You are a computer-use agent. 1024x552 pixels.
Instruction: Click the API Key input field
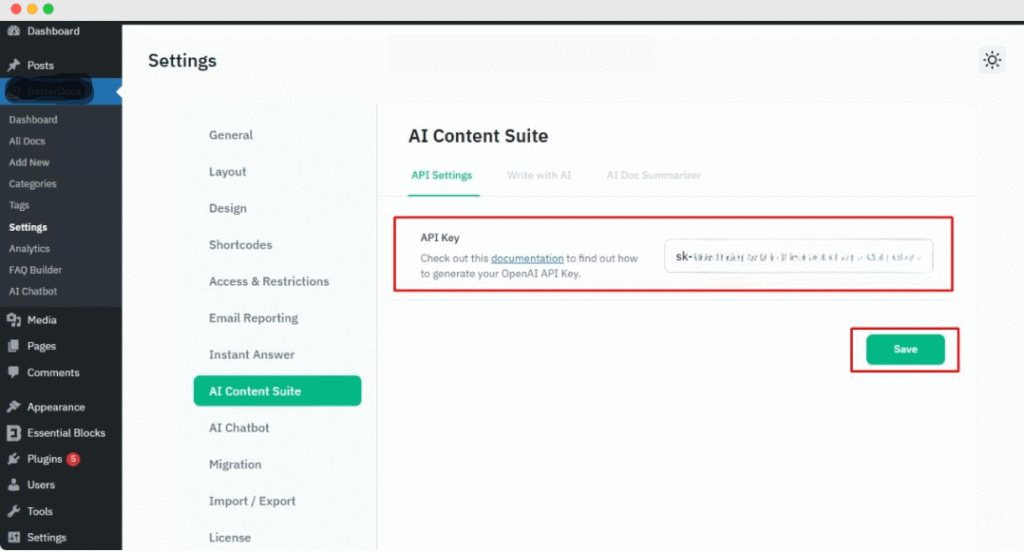[798, 256]
